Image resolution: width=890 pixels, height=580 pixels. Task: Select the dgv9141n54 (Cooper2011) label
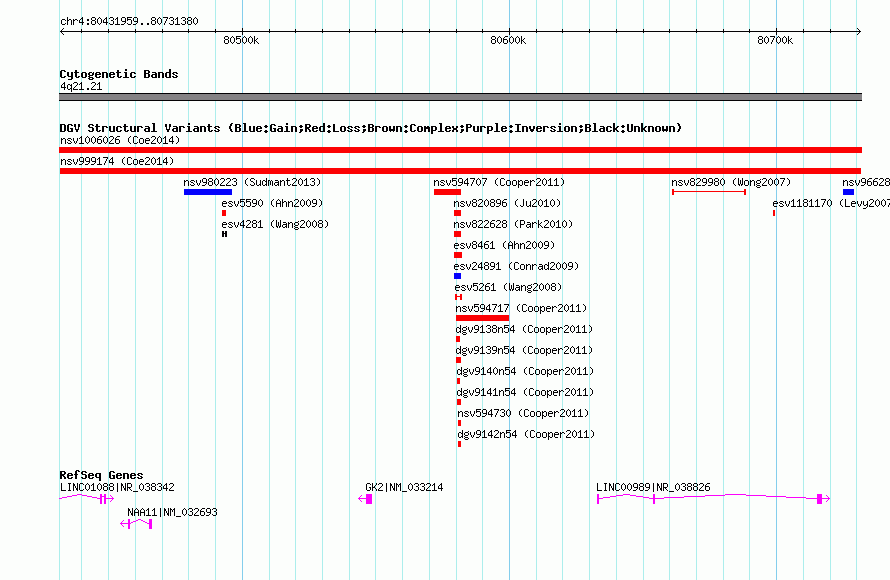click(x=525, y=392)
